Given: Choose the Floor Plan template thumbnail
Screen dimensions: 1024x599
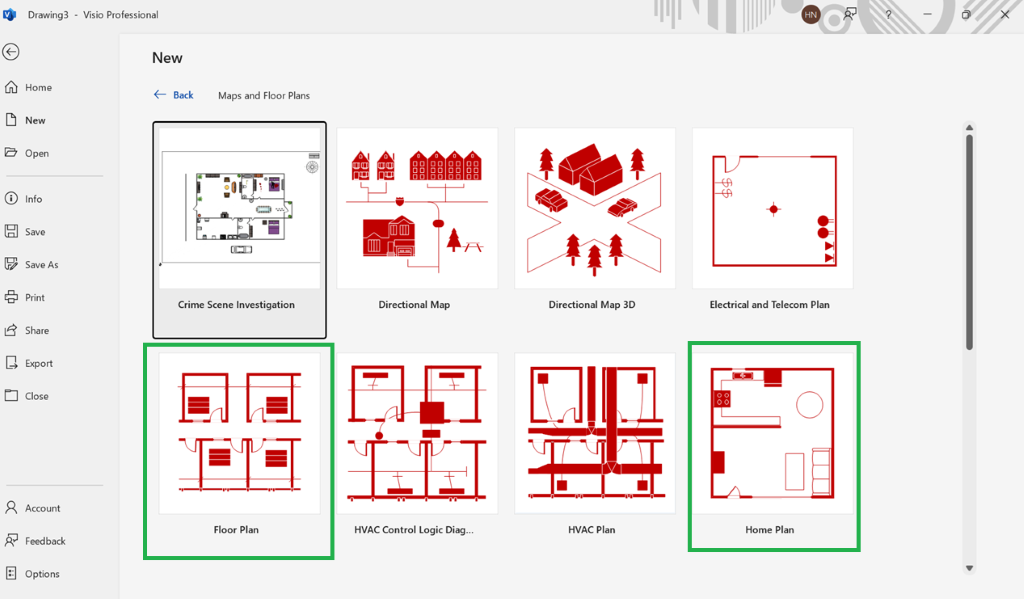Looking at the screenshot, I should point(240,433).
